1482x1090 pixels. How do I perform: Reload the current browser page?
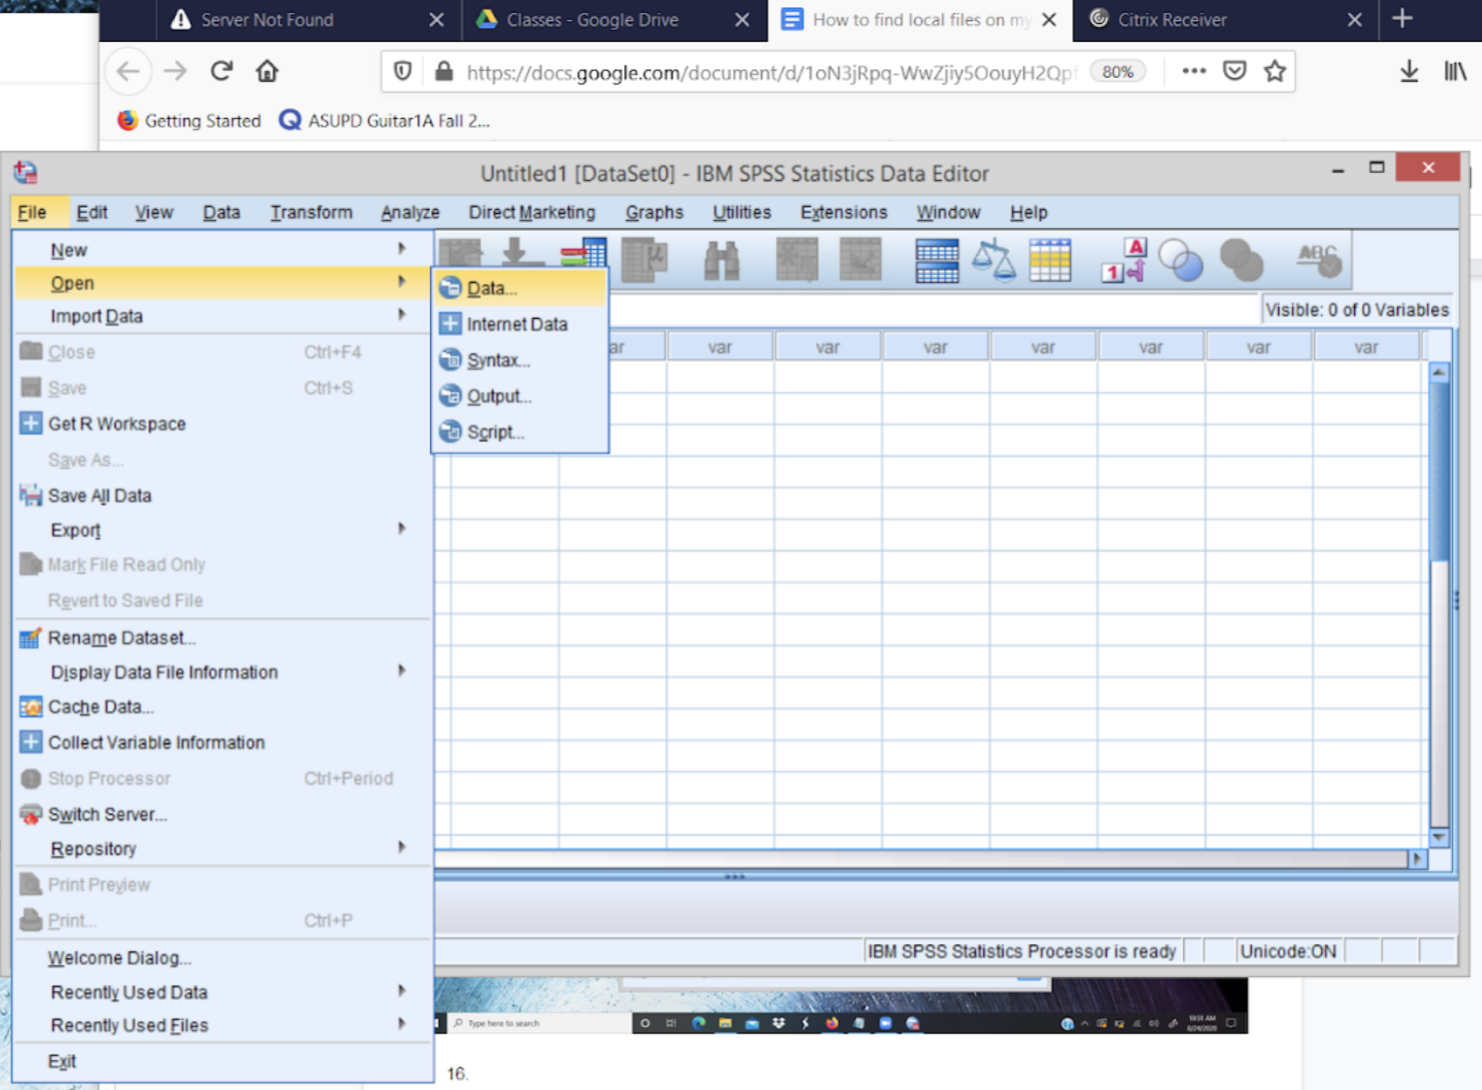(x=221, y=71)
